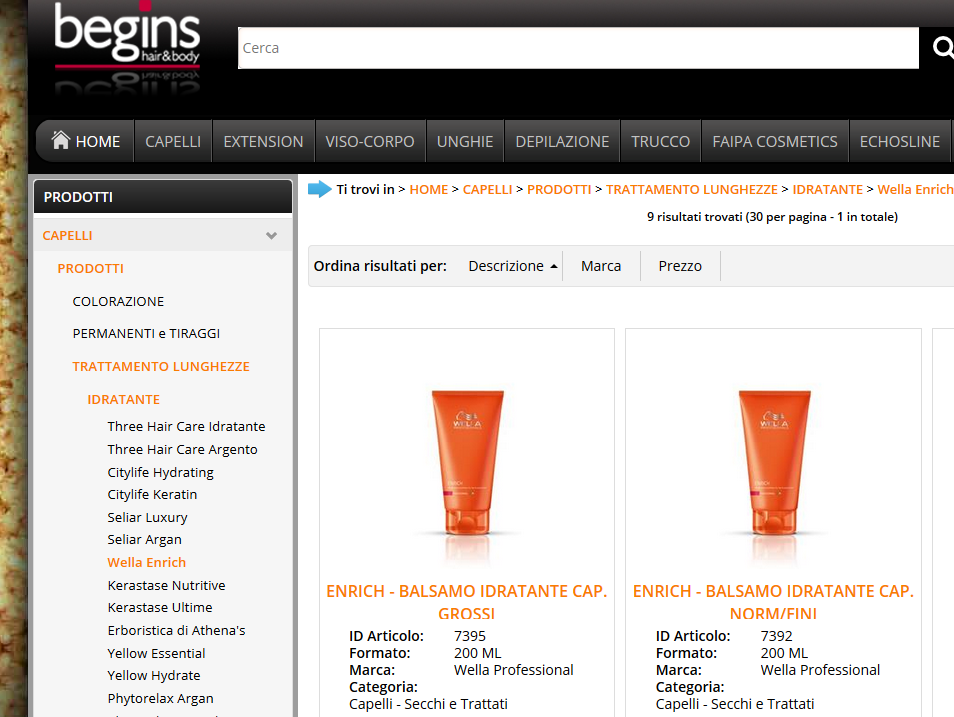Select Erboristica di Athena's

176,631
